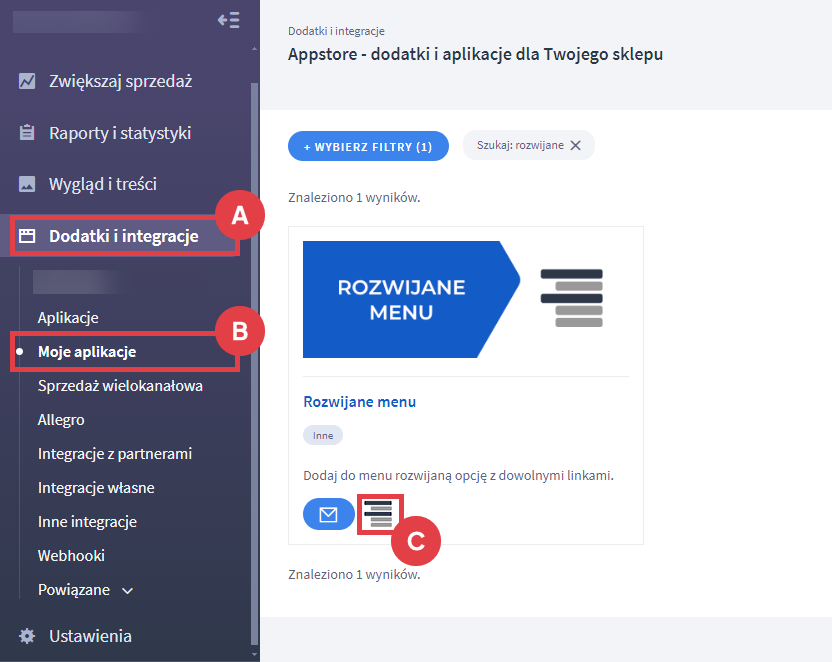Viewport: 832px width, 662px height.
Task: Go to Aplikacje in sidebar
Action: (x=68, y=318)
